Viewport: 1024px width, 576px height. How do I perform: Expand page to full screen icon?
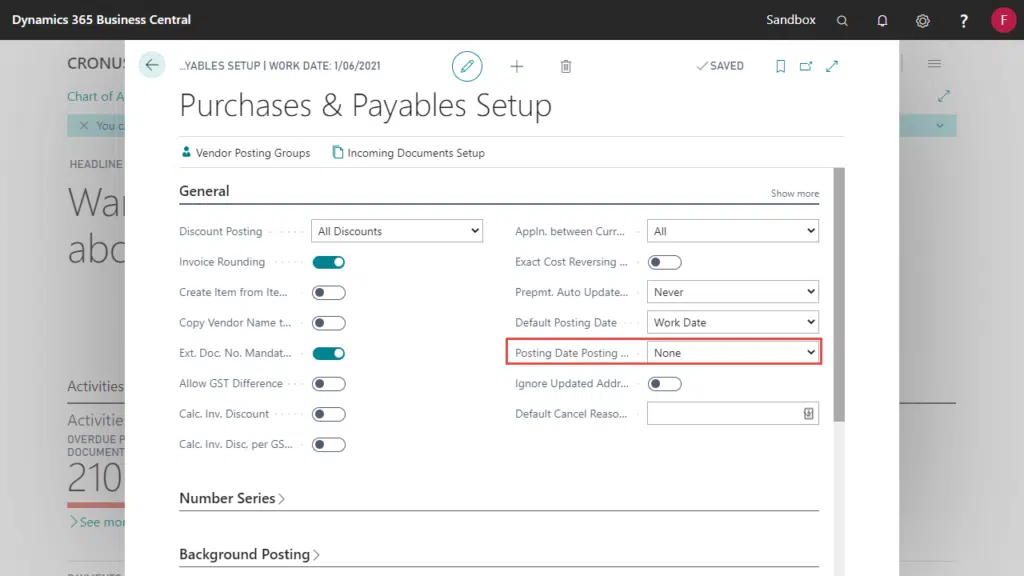(832, 66)
